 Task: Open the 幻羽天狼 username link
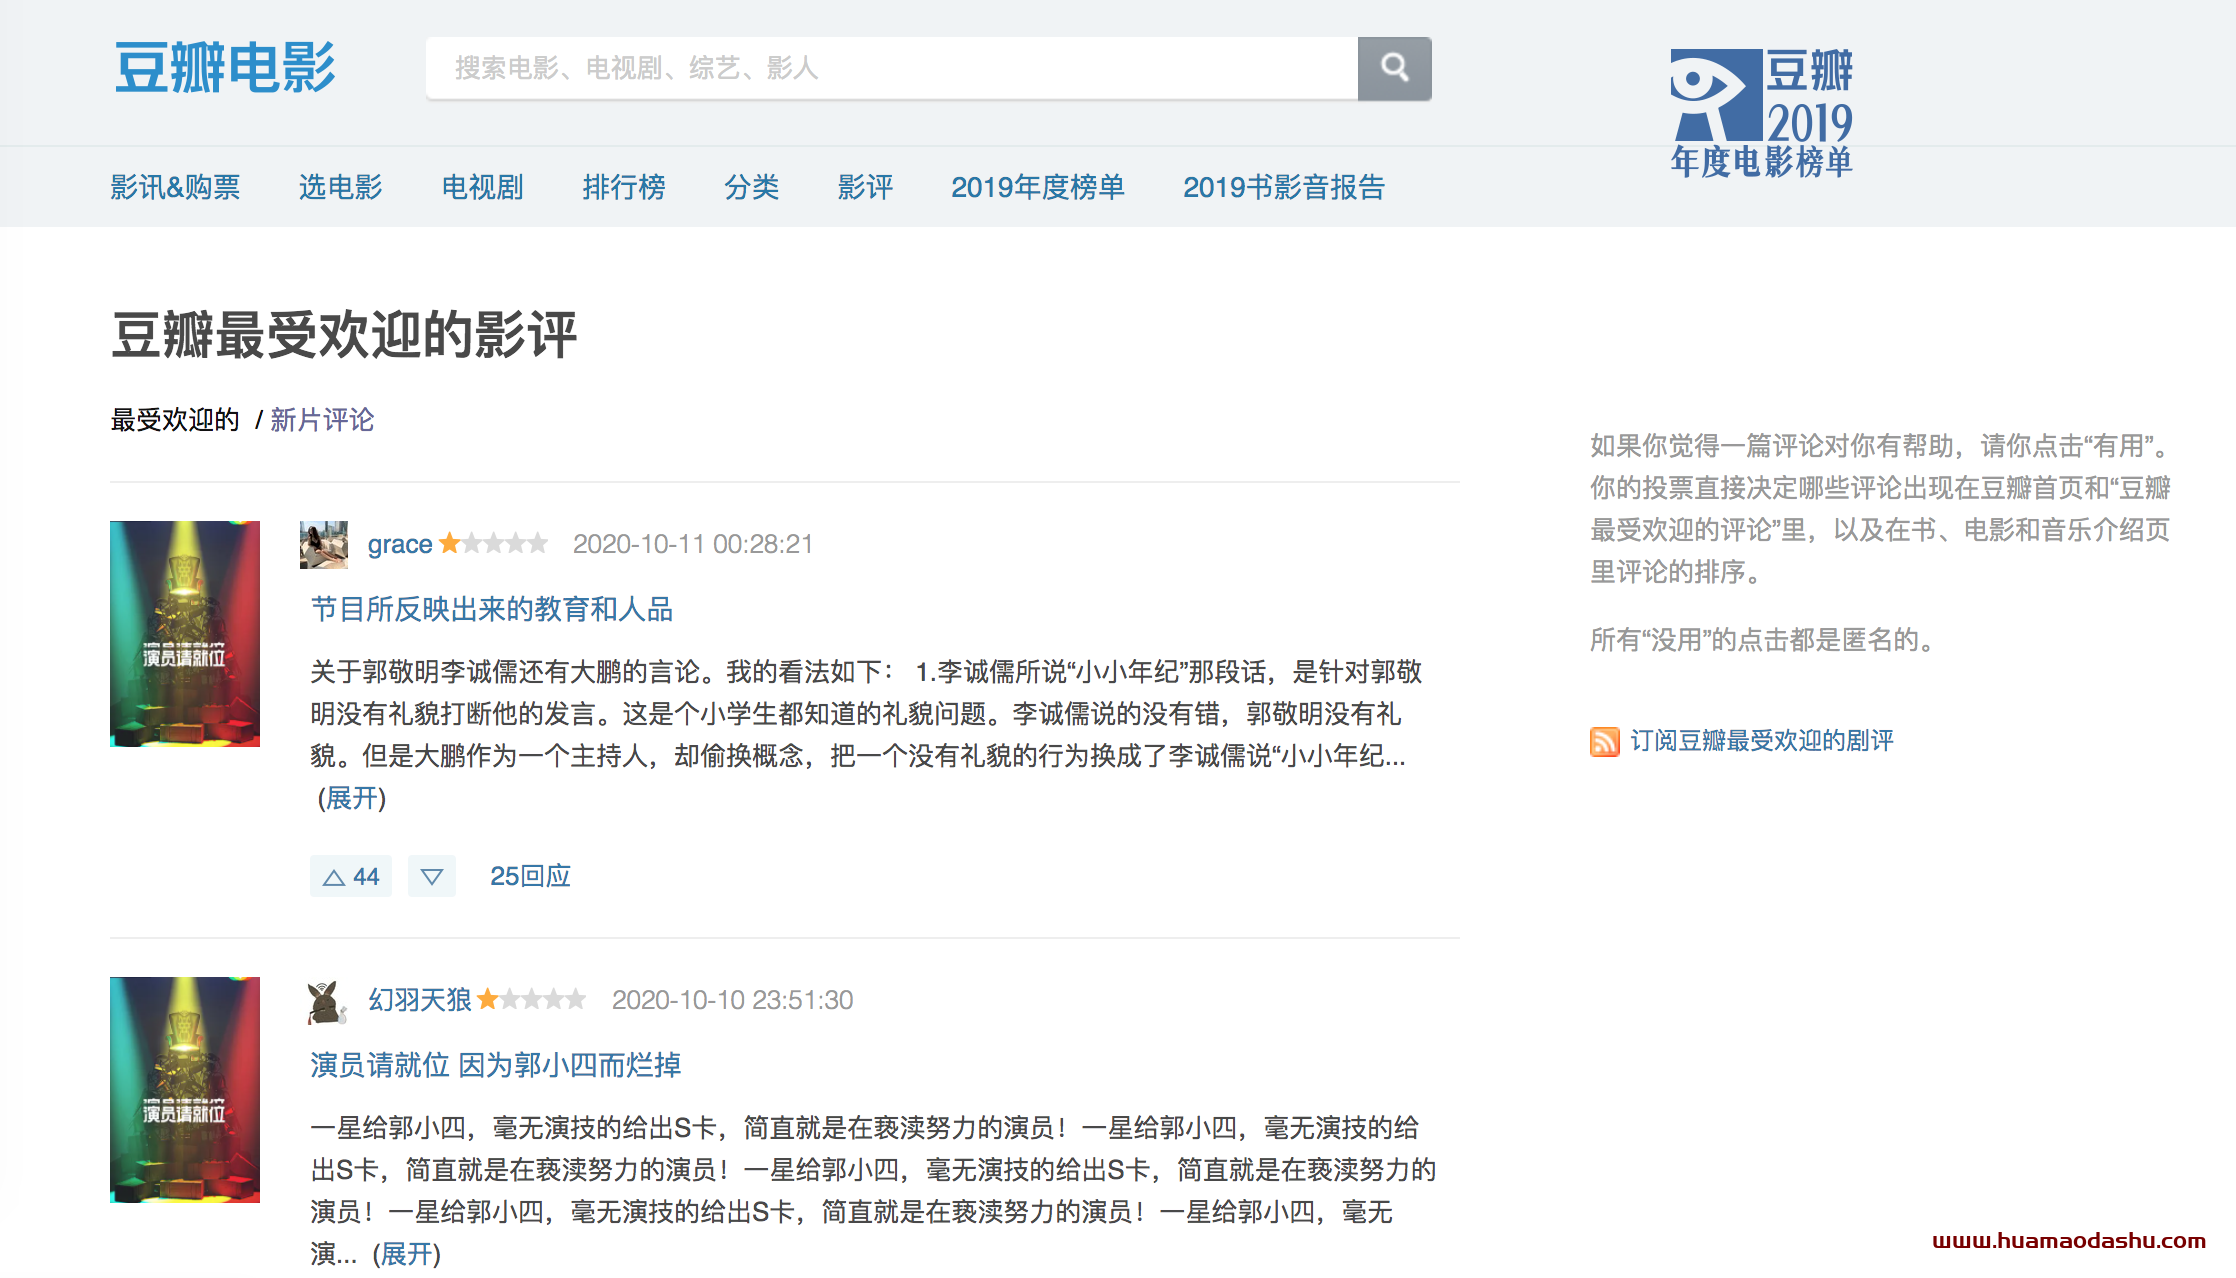420,1000
